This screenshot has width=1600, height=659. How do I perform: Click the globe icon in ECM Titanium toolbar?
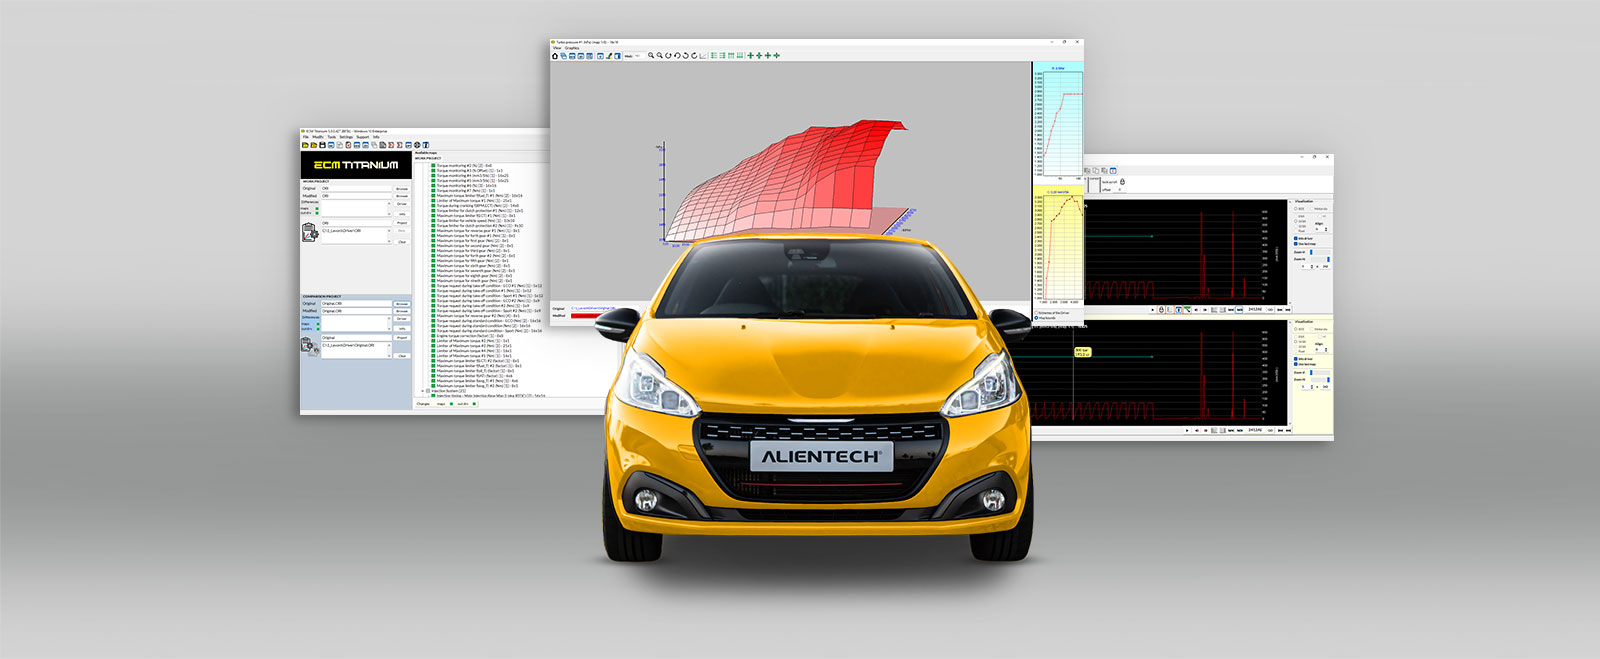tap(417, 146)
